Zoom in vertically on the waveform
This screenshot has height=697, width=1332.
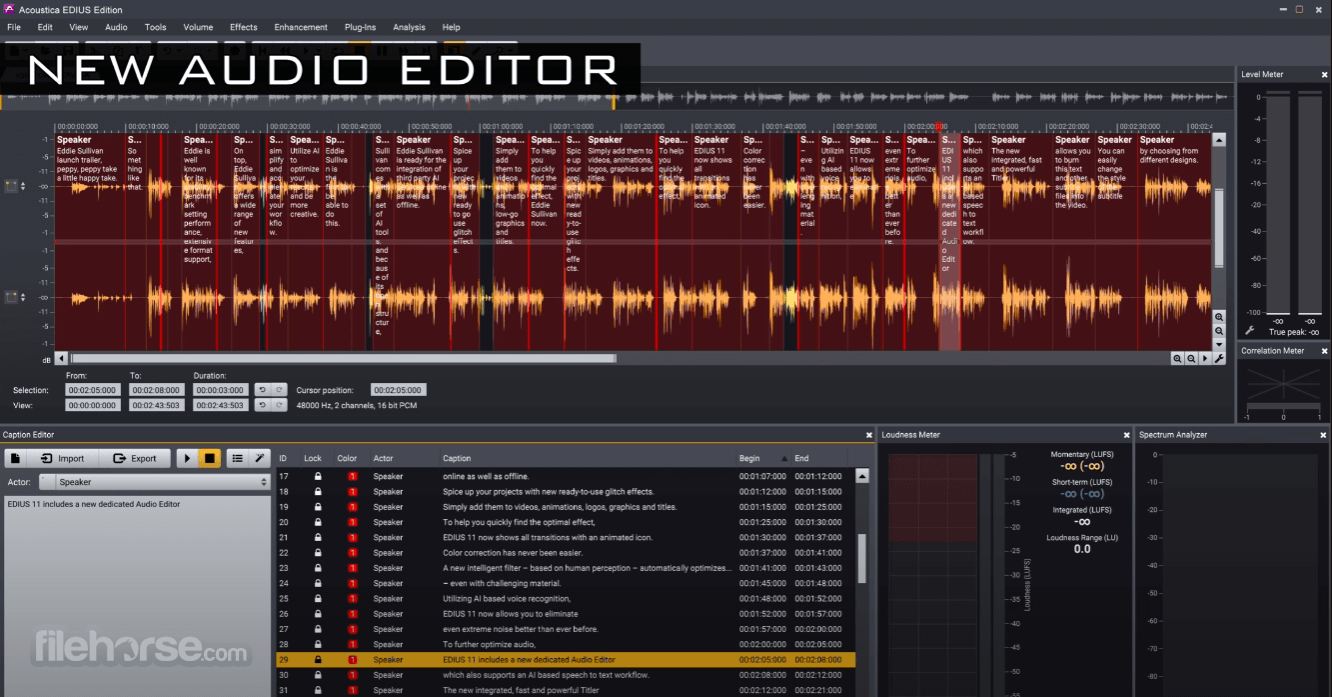tap(1219, 317)
